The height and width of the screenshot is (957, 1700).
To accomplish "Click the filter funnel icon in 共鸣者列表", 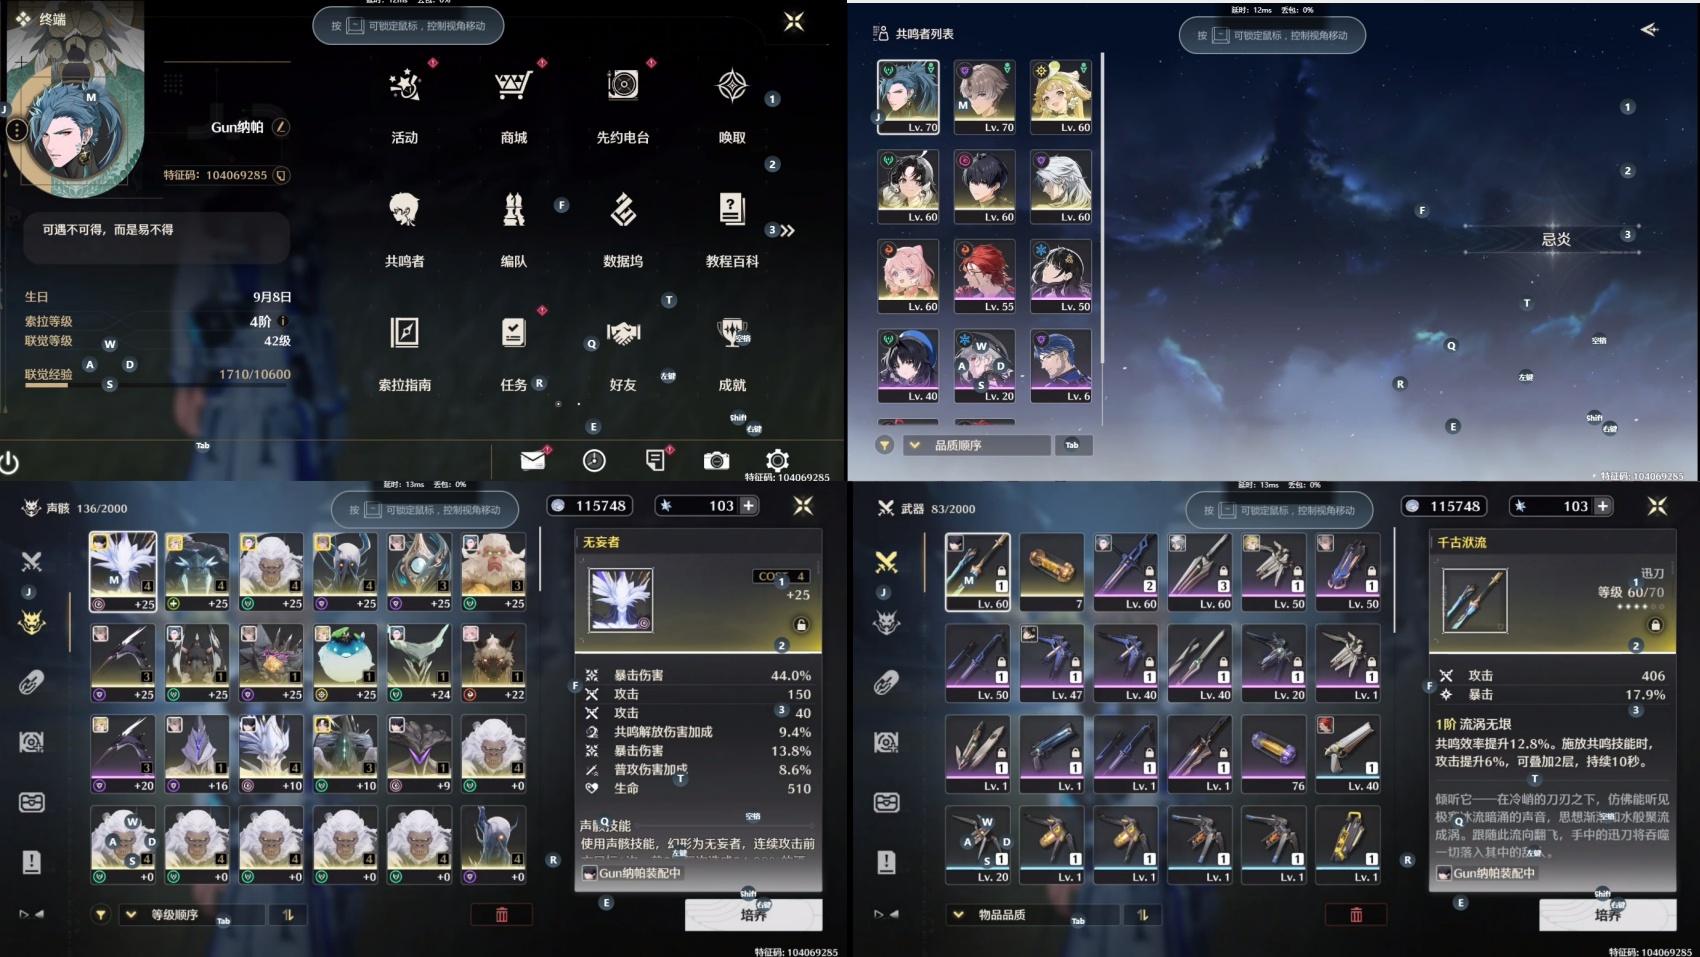I will pyautogui.click(x=884, y=445).
